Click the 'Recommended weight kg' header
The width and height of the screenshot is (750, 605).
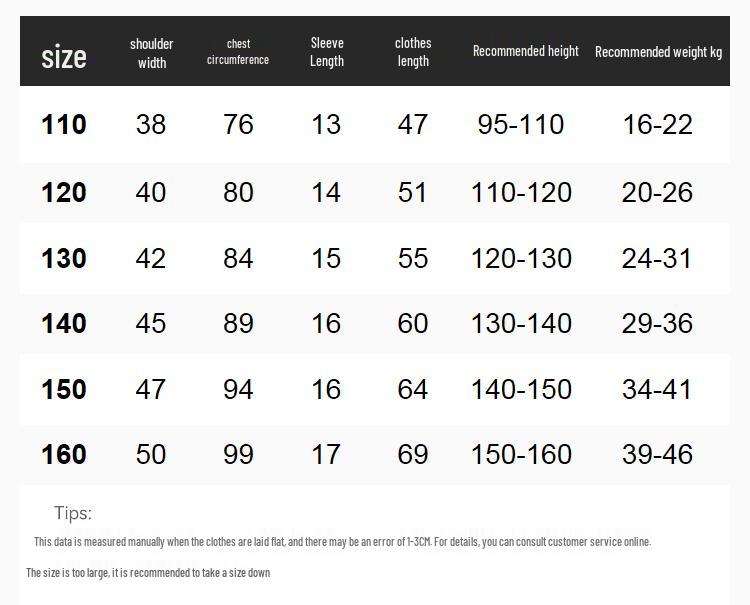(x=658, y=52)
